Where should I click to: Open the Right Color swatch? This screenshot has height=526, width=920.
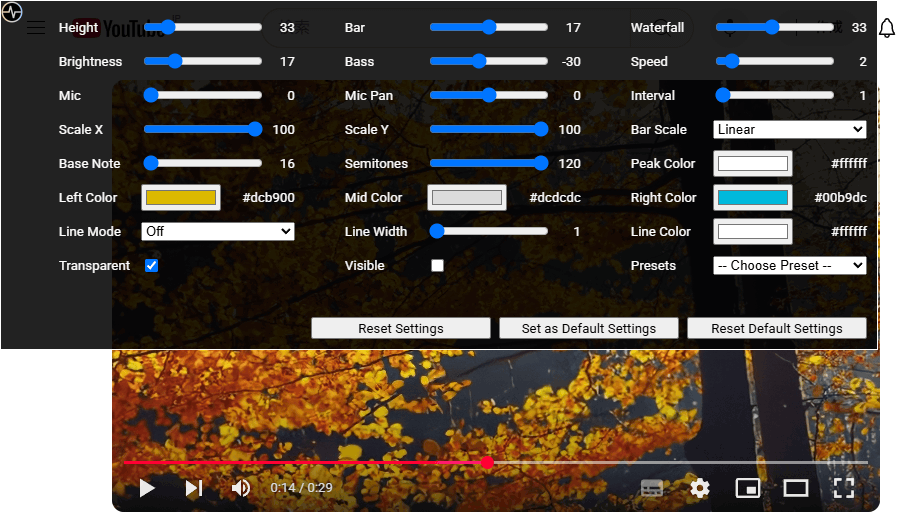[x=753, y=197]
